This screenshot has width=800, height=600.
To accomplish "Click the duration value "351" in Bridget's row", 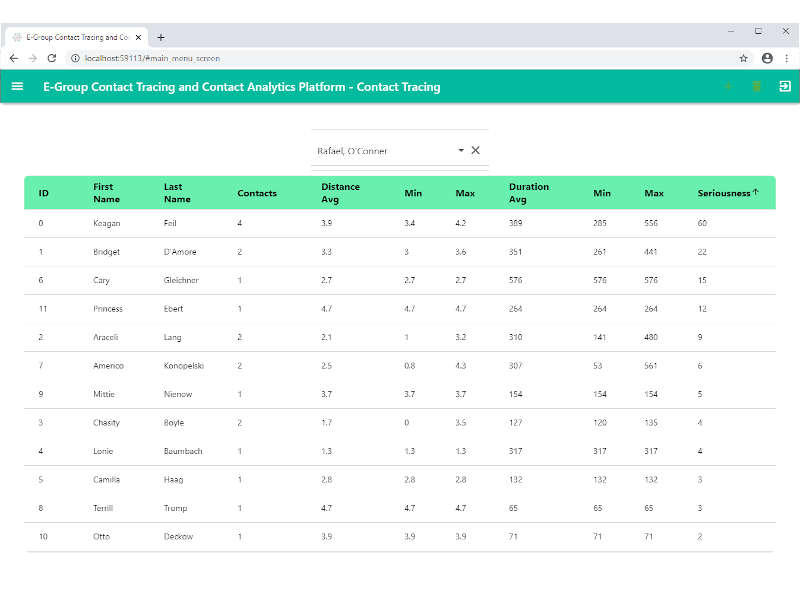I will click(515, 252).
